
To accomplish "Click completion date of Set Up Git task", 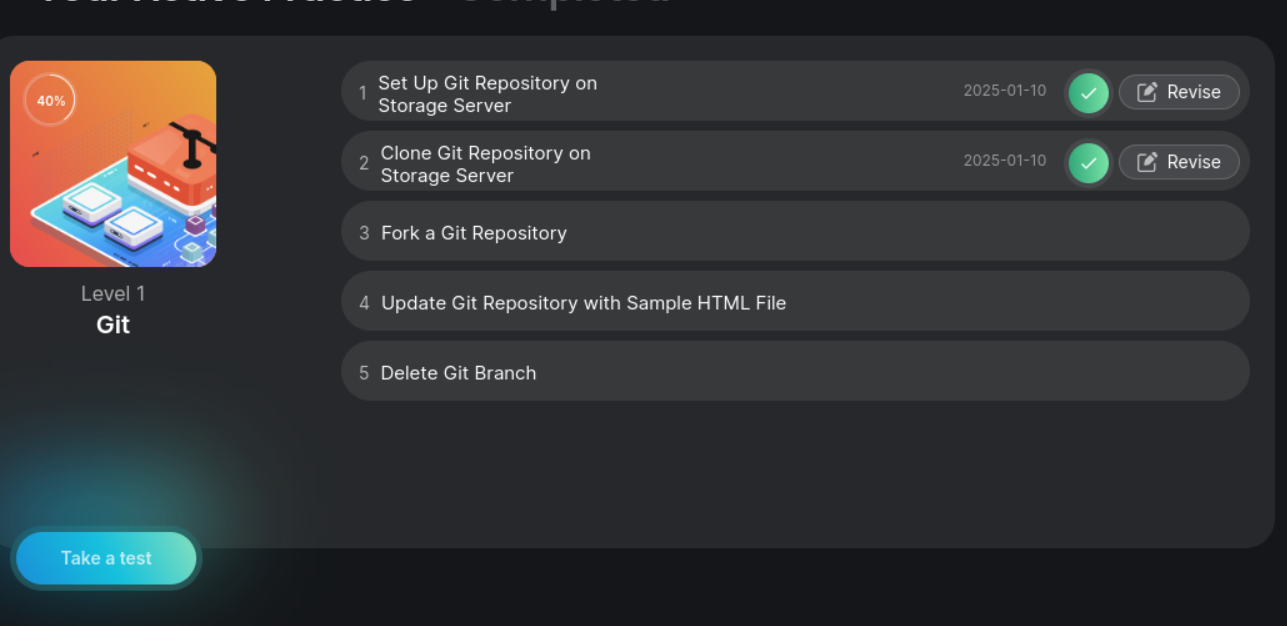I will (1004, 91).
